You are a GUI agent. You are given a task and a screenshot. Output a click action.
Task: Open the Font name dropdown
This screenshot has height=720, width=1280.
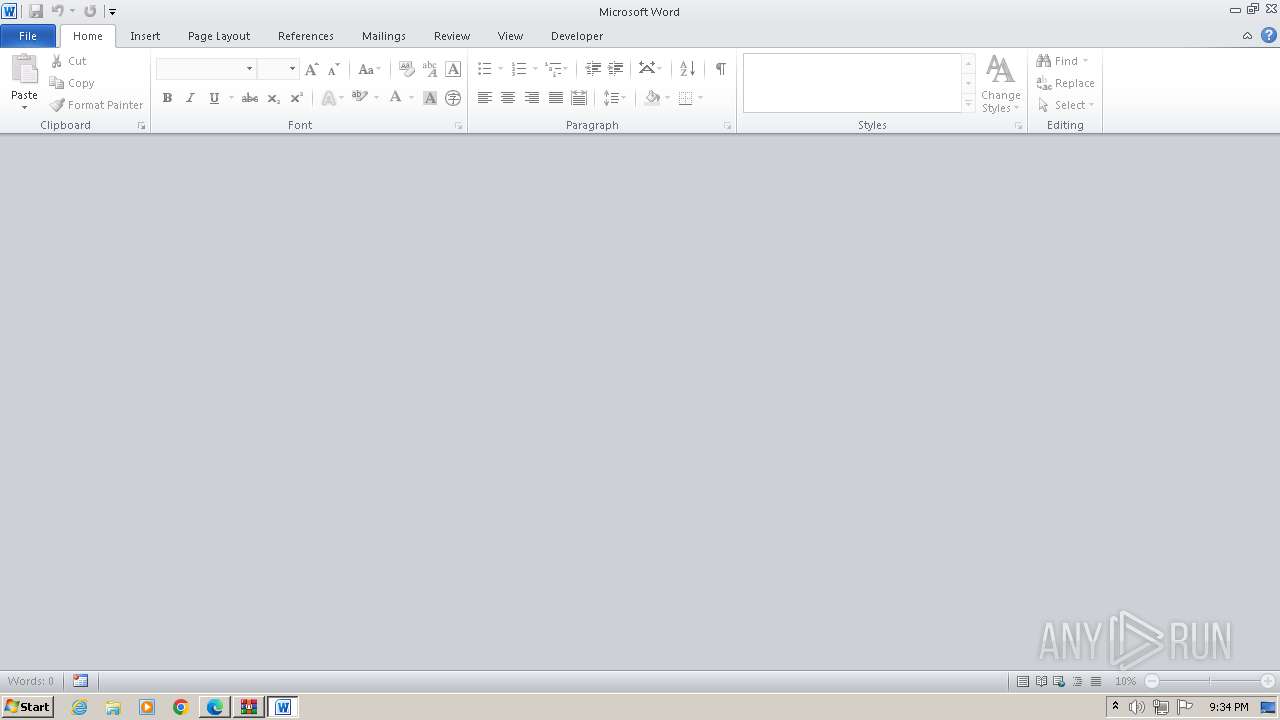point(249,69)
